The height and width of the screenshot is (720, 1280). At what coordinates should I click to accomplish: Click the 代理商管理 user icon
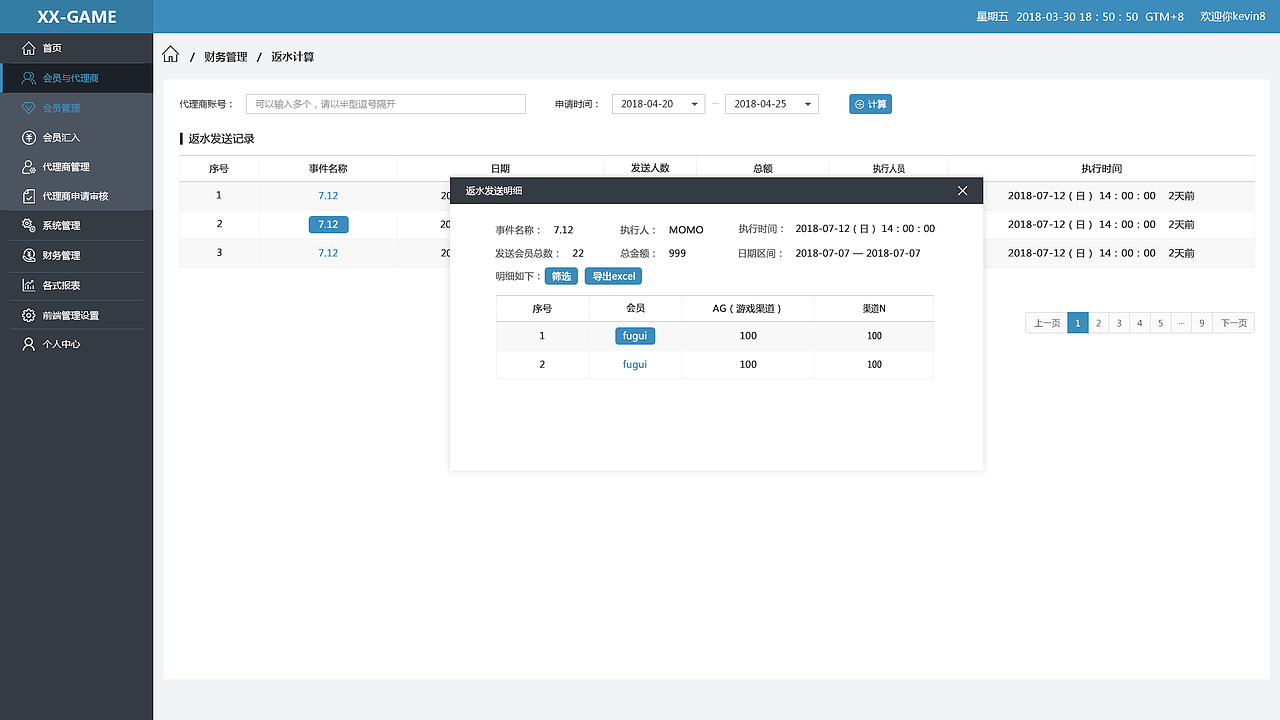coord(28,167)
